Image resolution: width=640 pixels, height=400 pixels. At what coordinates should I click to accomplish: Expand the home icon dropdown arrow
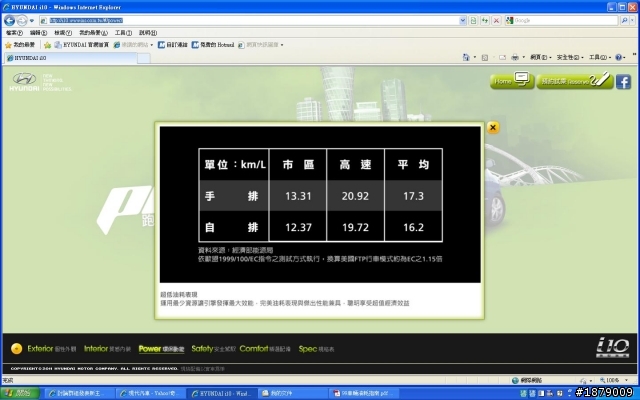pos(475,58)
